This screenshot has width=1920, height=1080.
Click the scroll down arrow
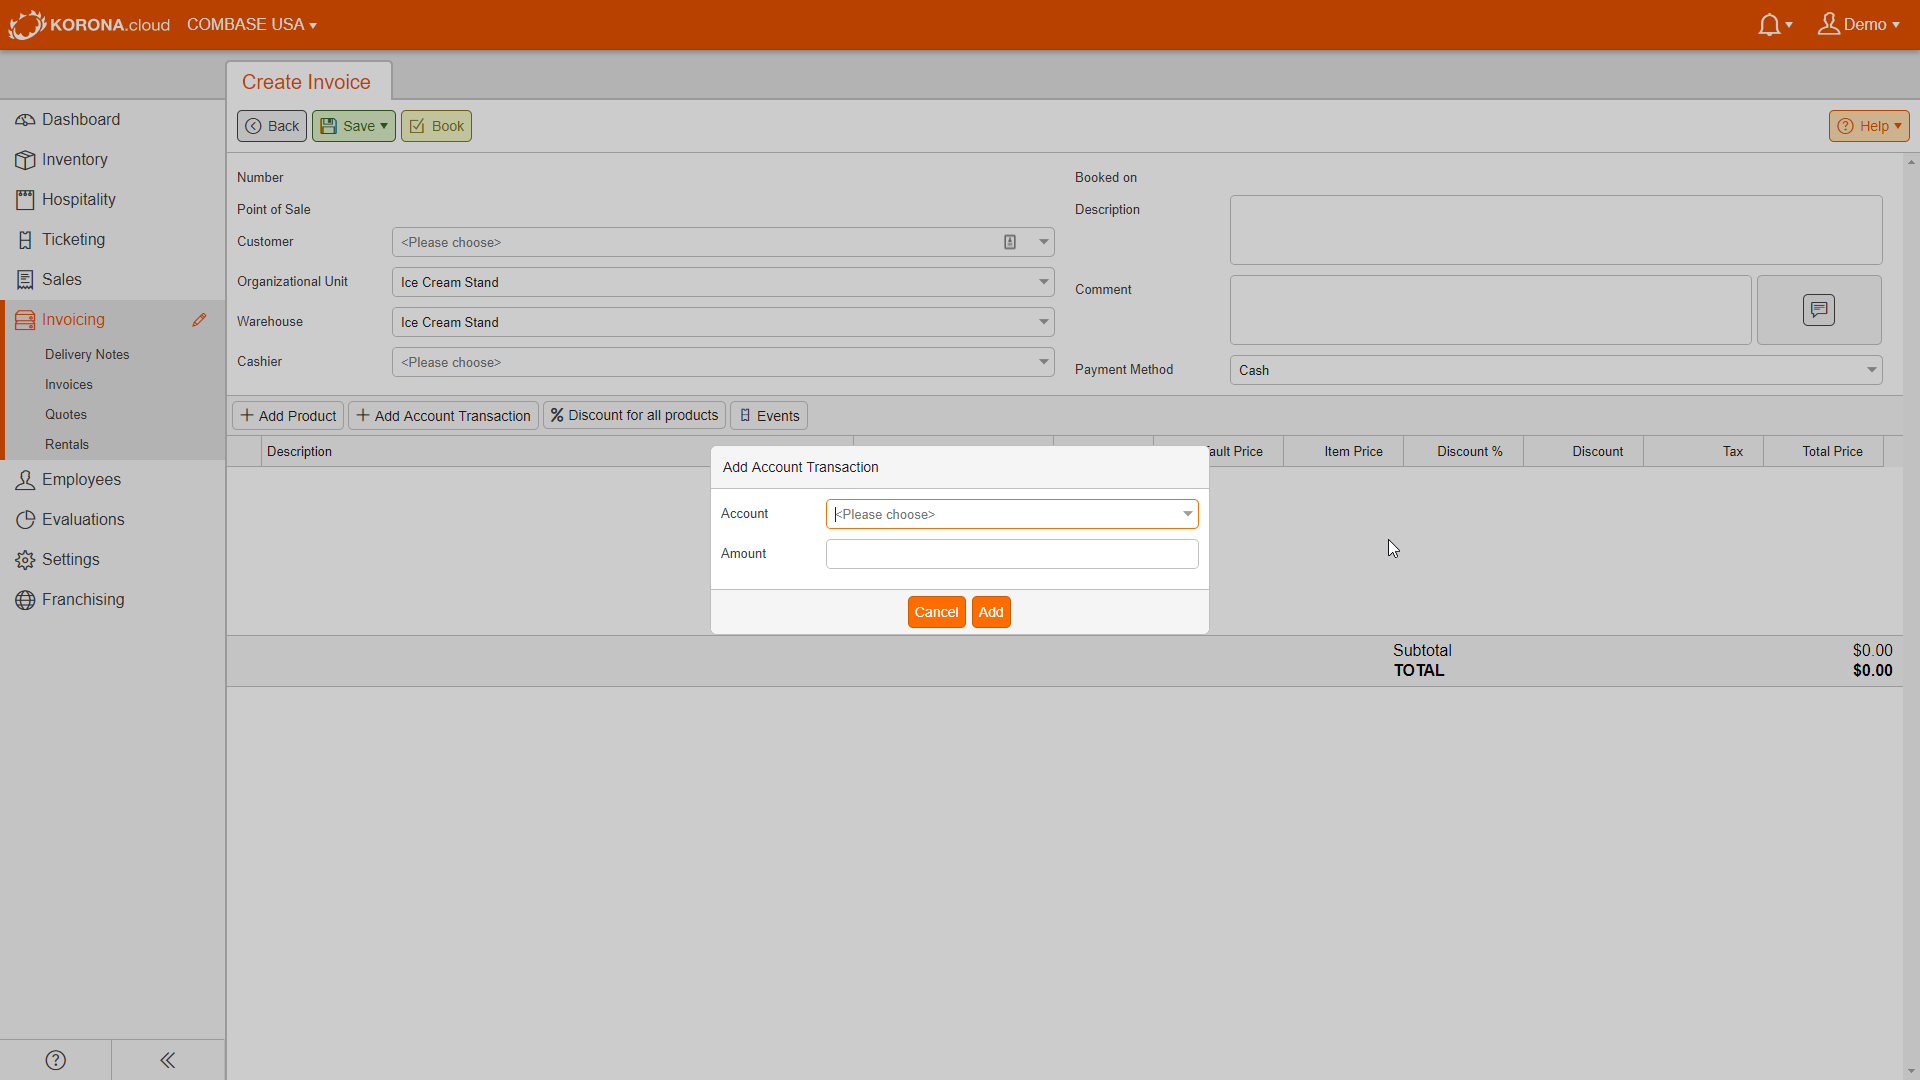point(1911,1071)
